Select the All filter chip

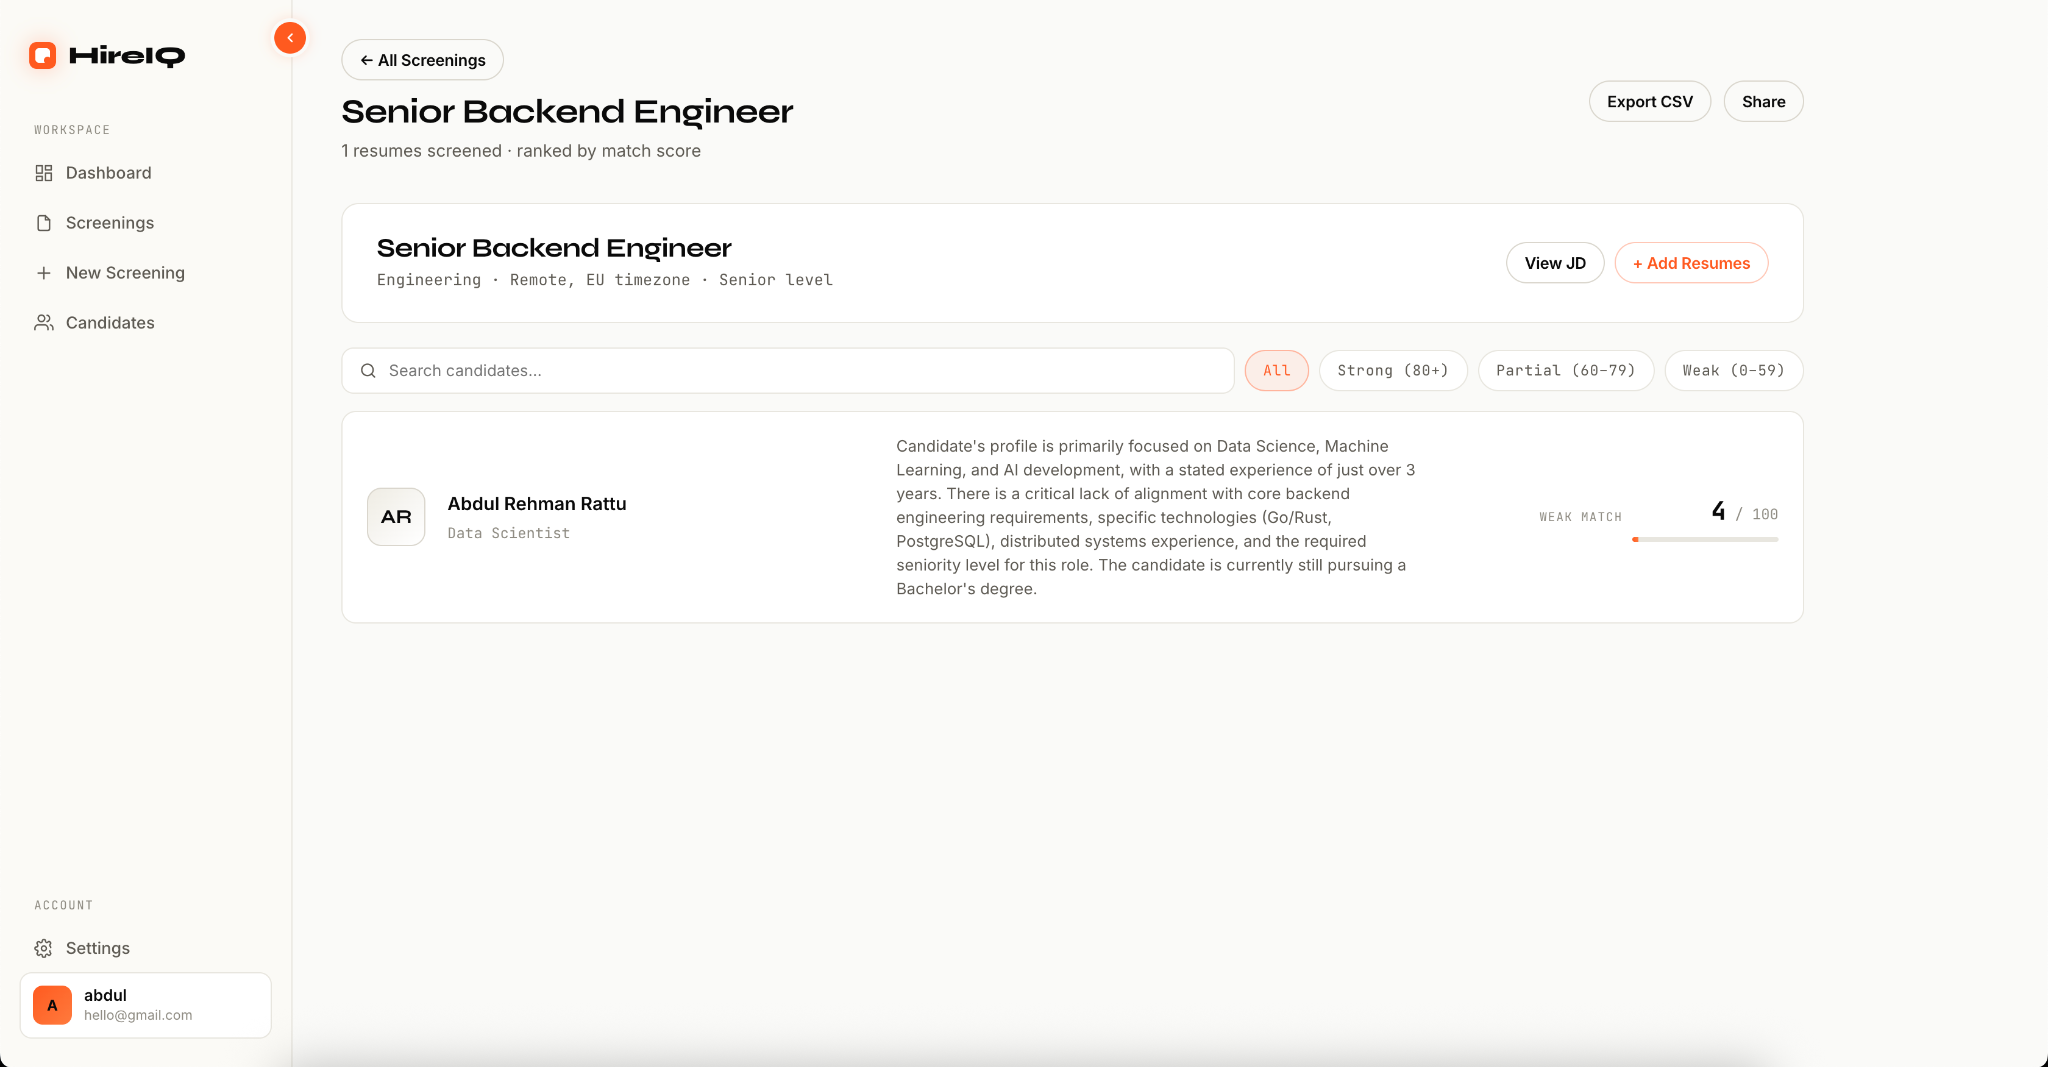(1276, 371)
